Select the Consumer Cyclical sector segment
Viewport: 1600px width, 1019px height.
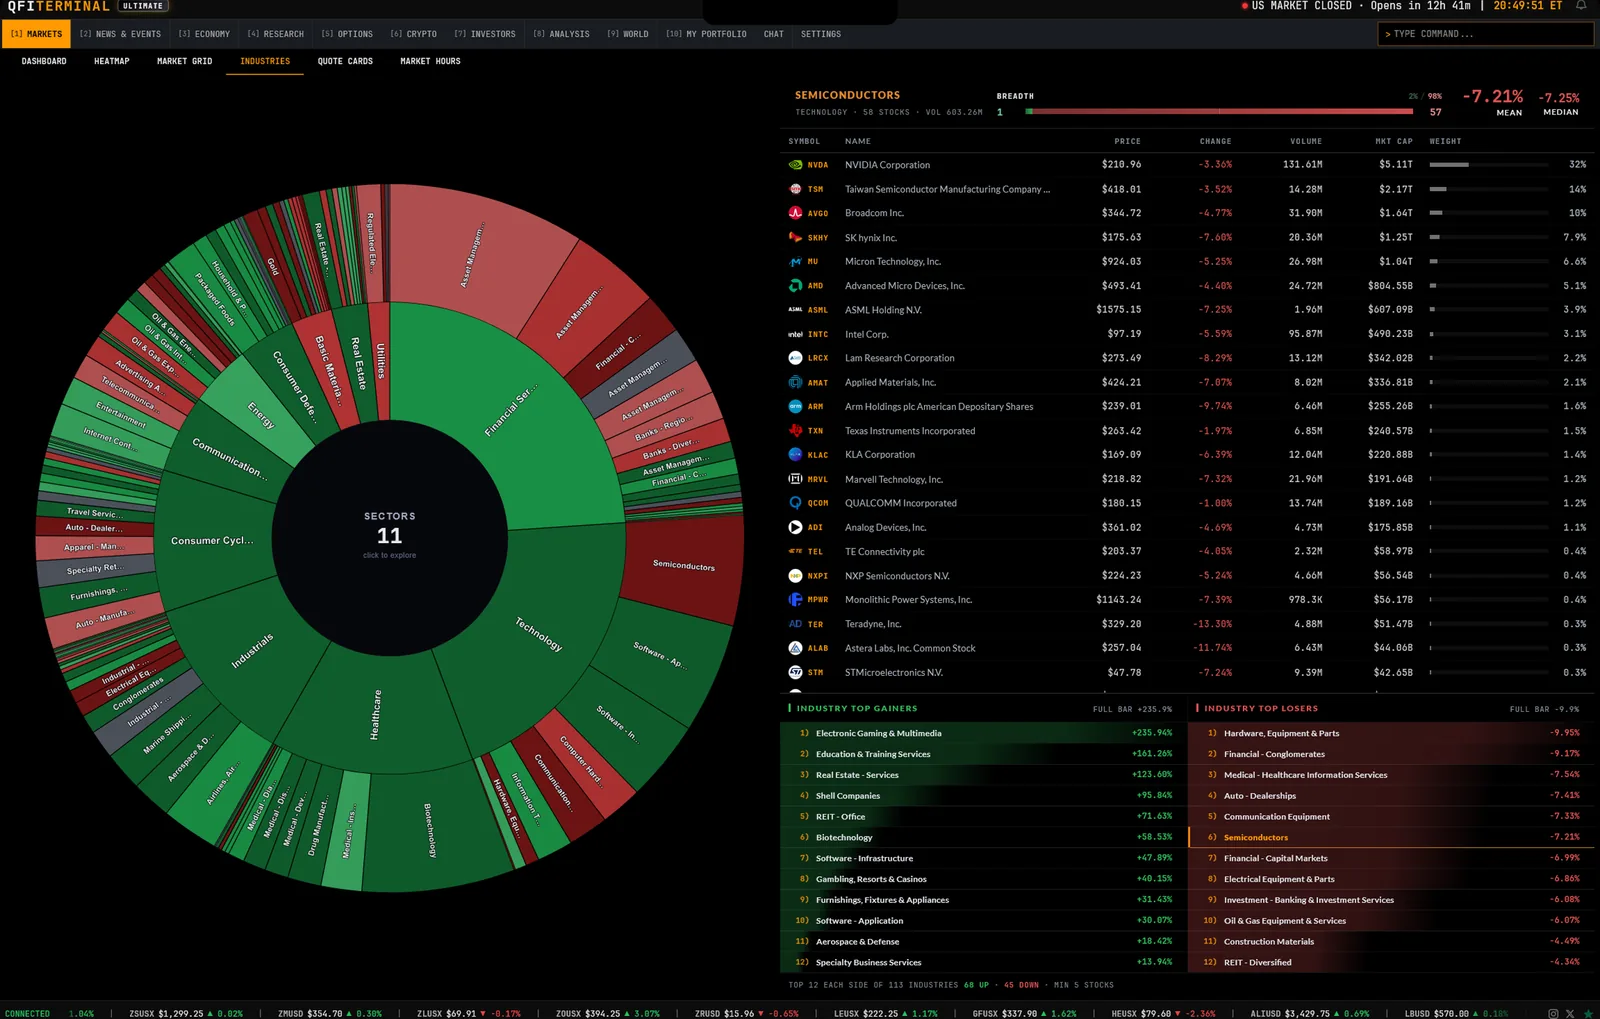pyautogui.click(x=212, y=541)
